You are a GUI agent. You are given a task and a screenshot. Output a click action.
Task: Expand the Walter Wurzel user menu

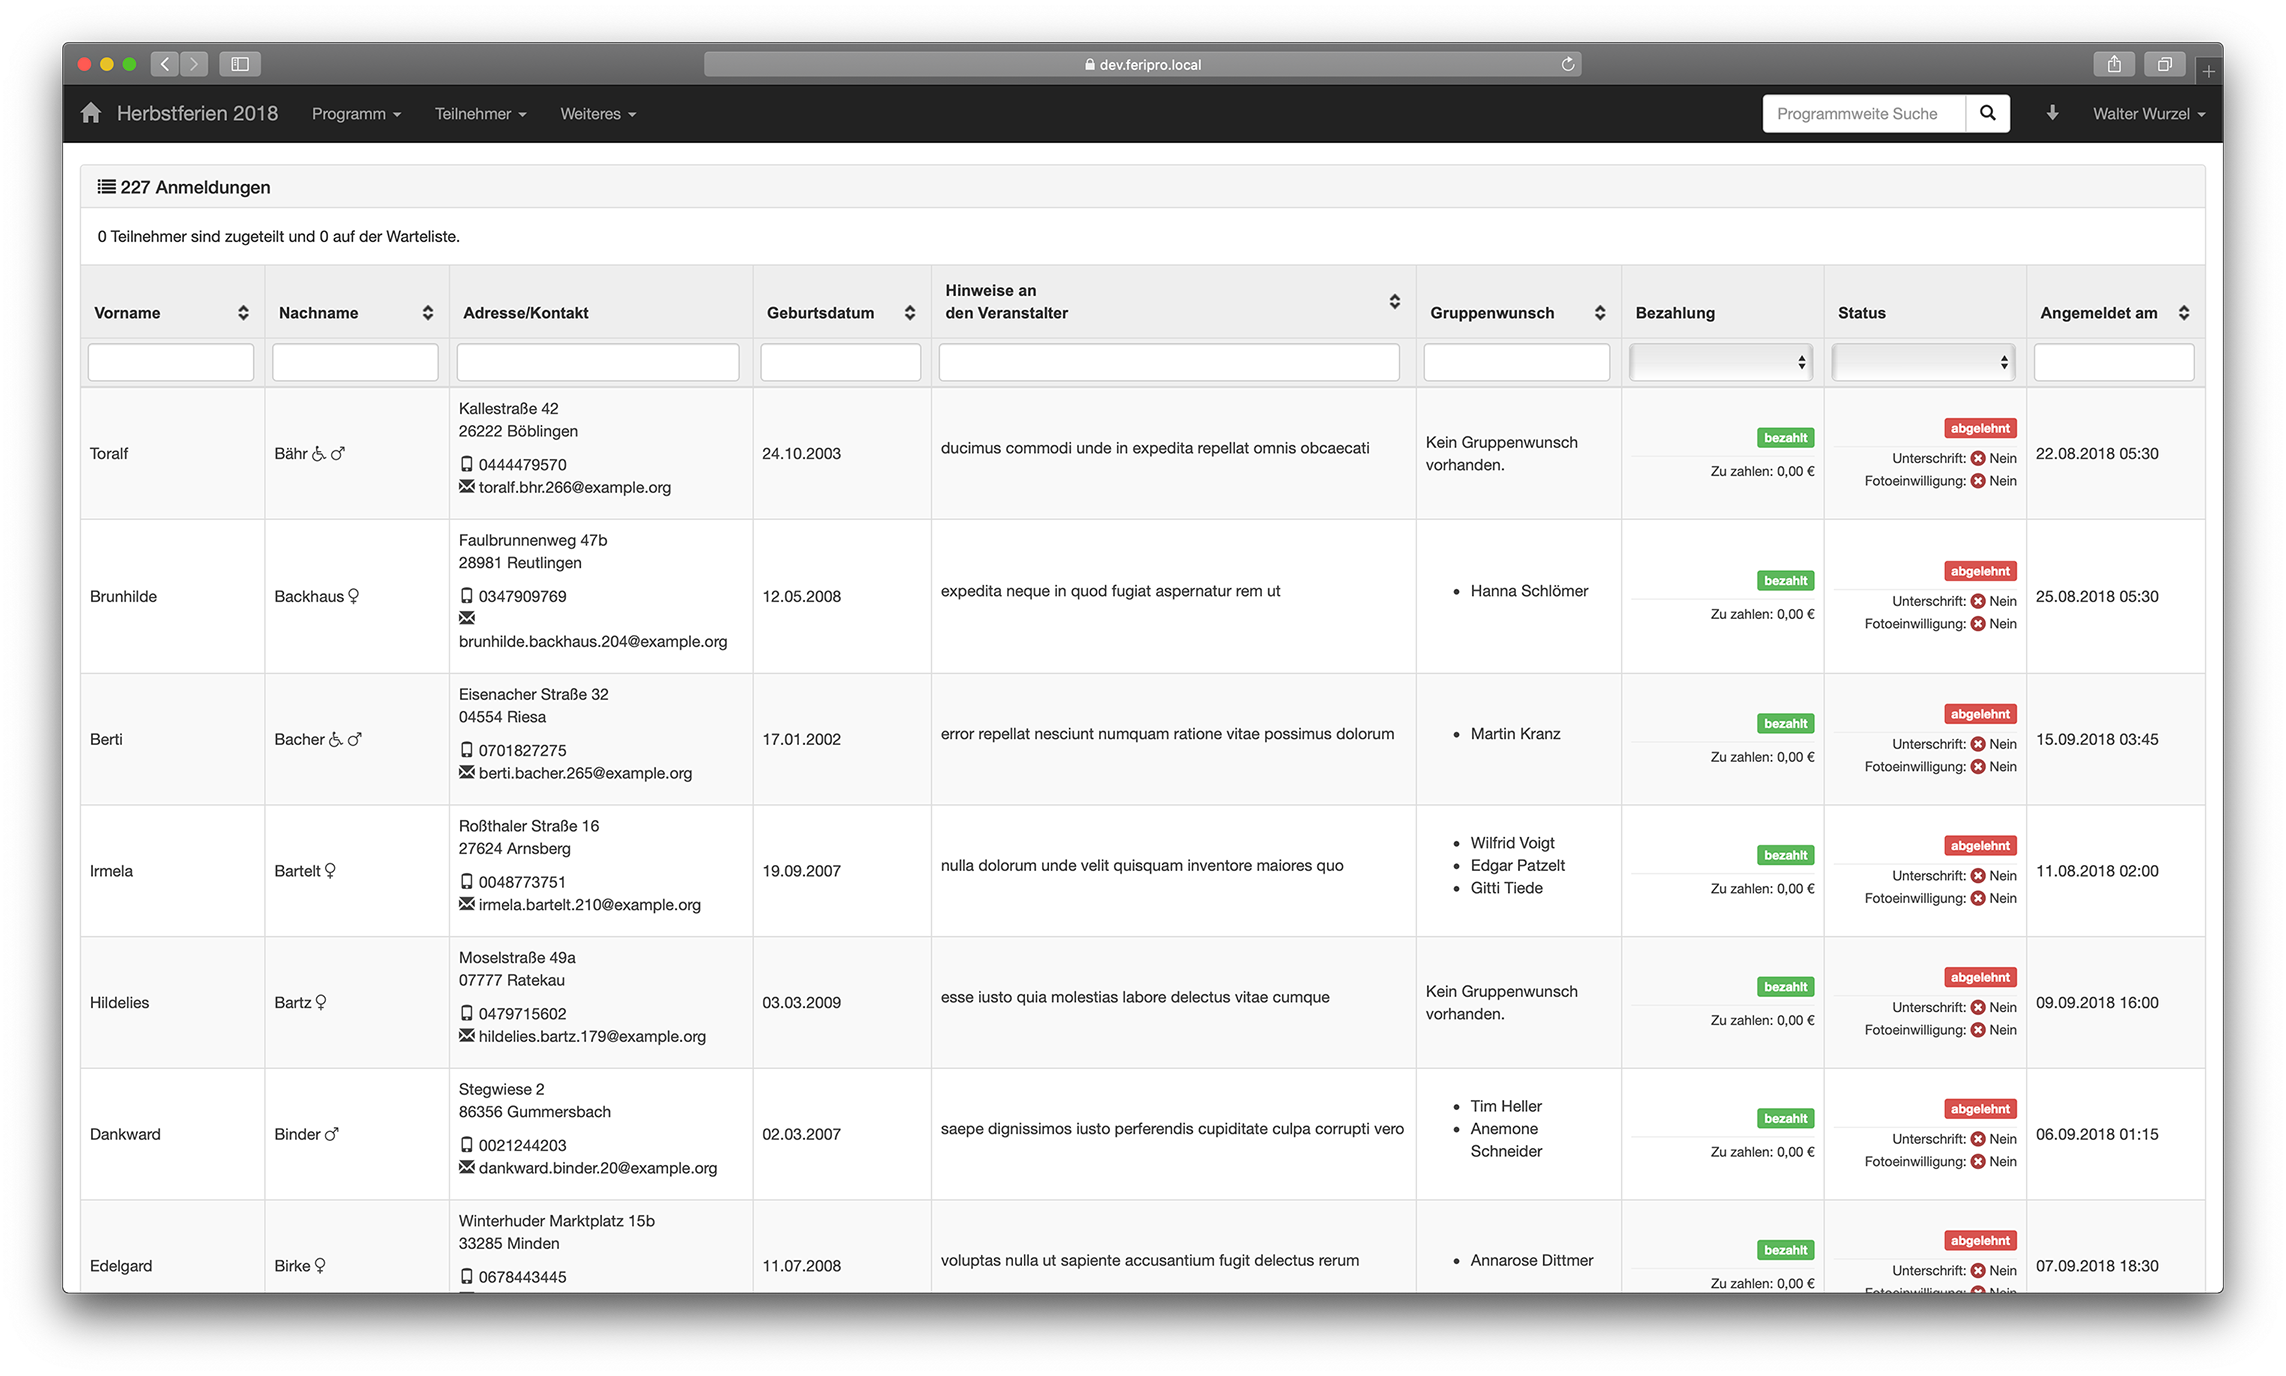tap(2148, 114)
